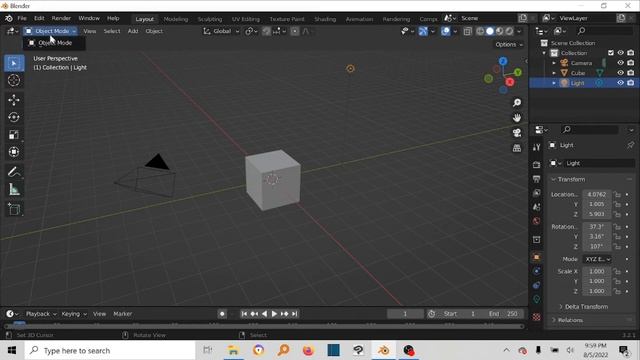This screenshot has width=640, height=360.
Task: Uncheck the Collection exclude checkbox
Action: click(x=611, y=53)
